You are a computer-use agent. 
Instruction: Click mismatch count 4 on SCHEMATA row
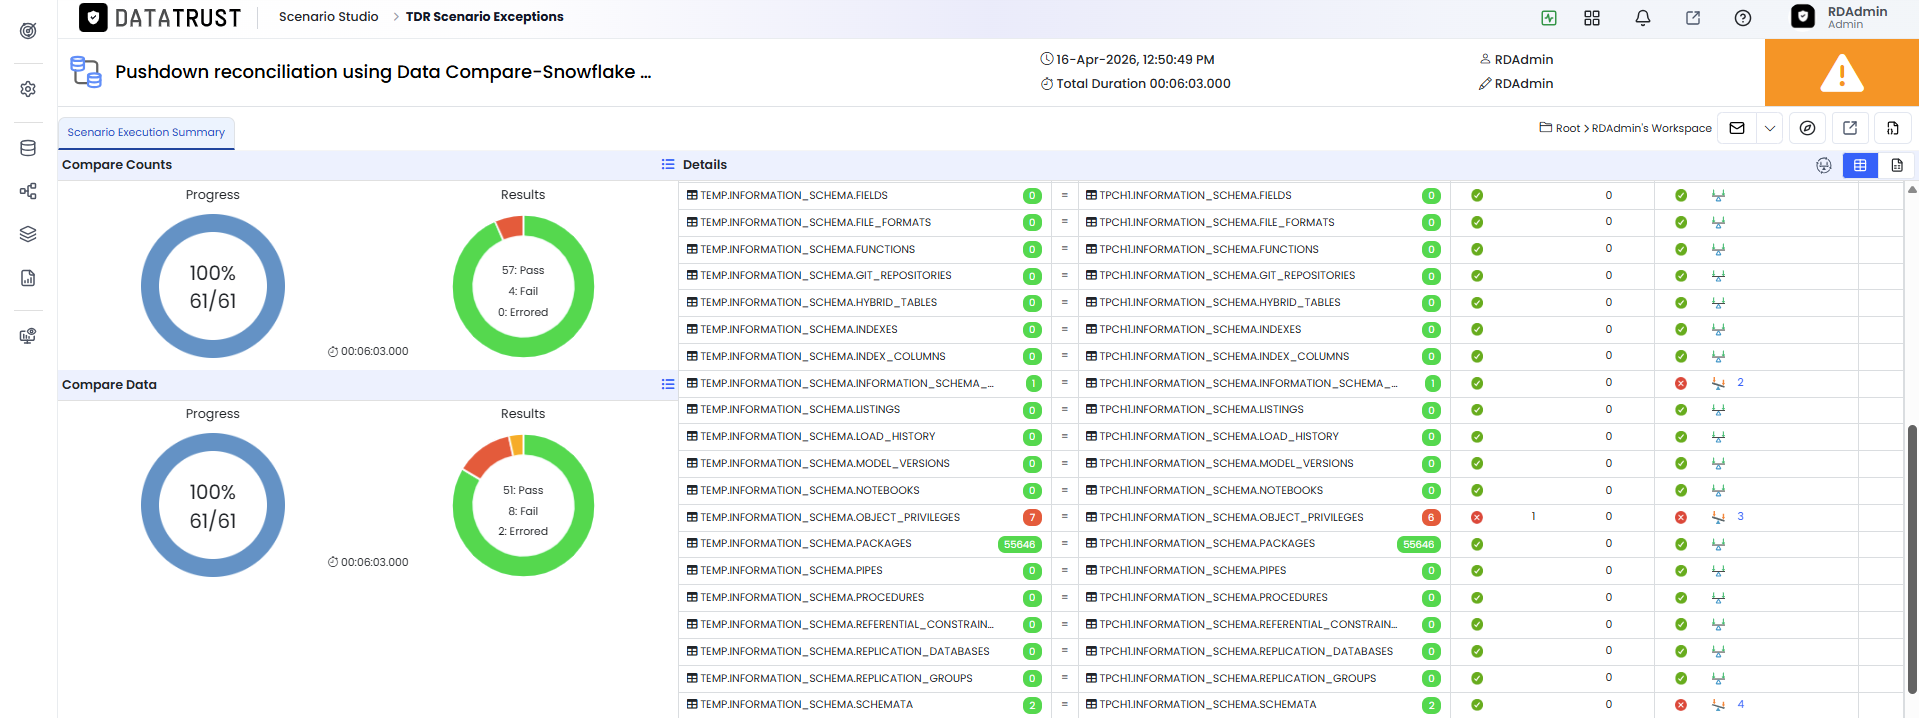1740,704
